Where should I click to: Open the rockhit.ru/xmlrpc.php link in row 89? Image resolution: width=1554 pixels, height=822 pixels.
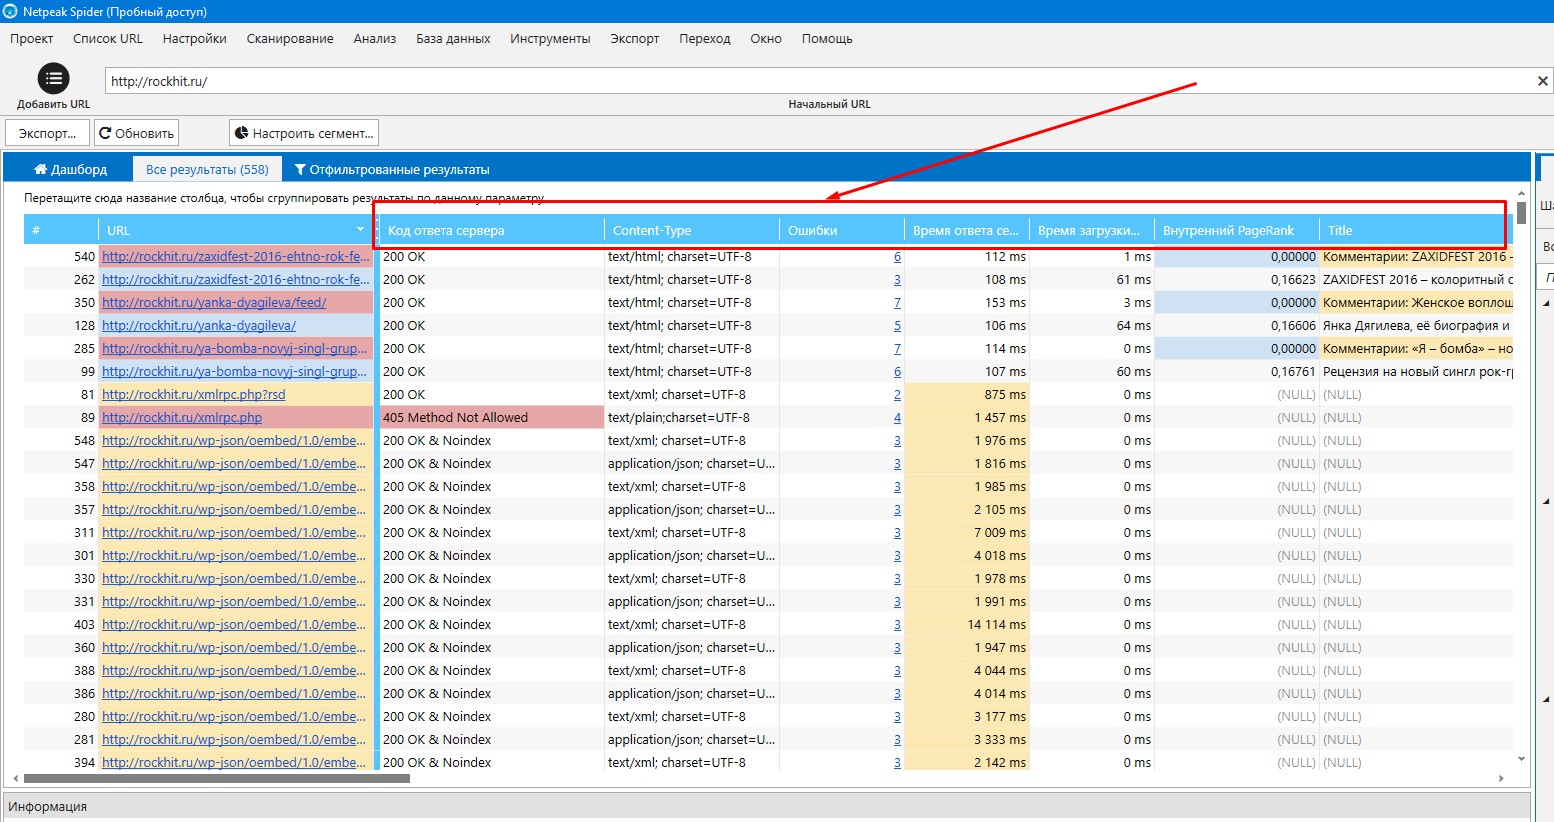[182, 418]
